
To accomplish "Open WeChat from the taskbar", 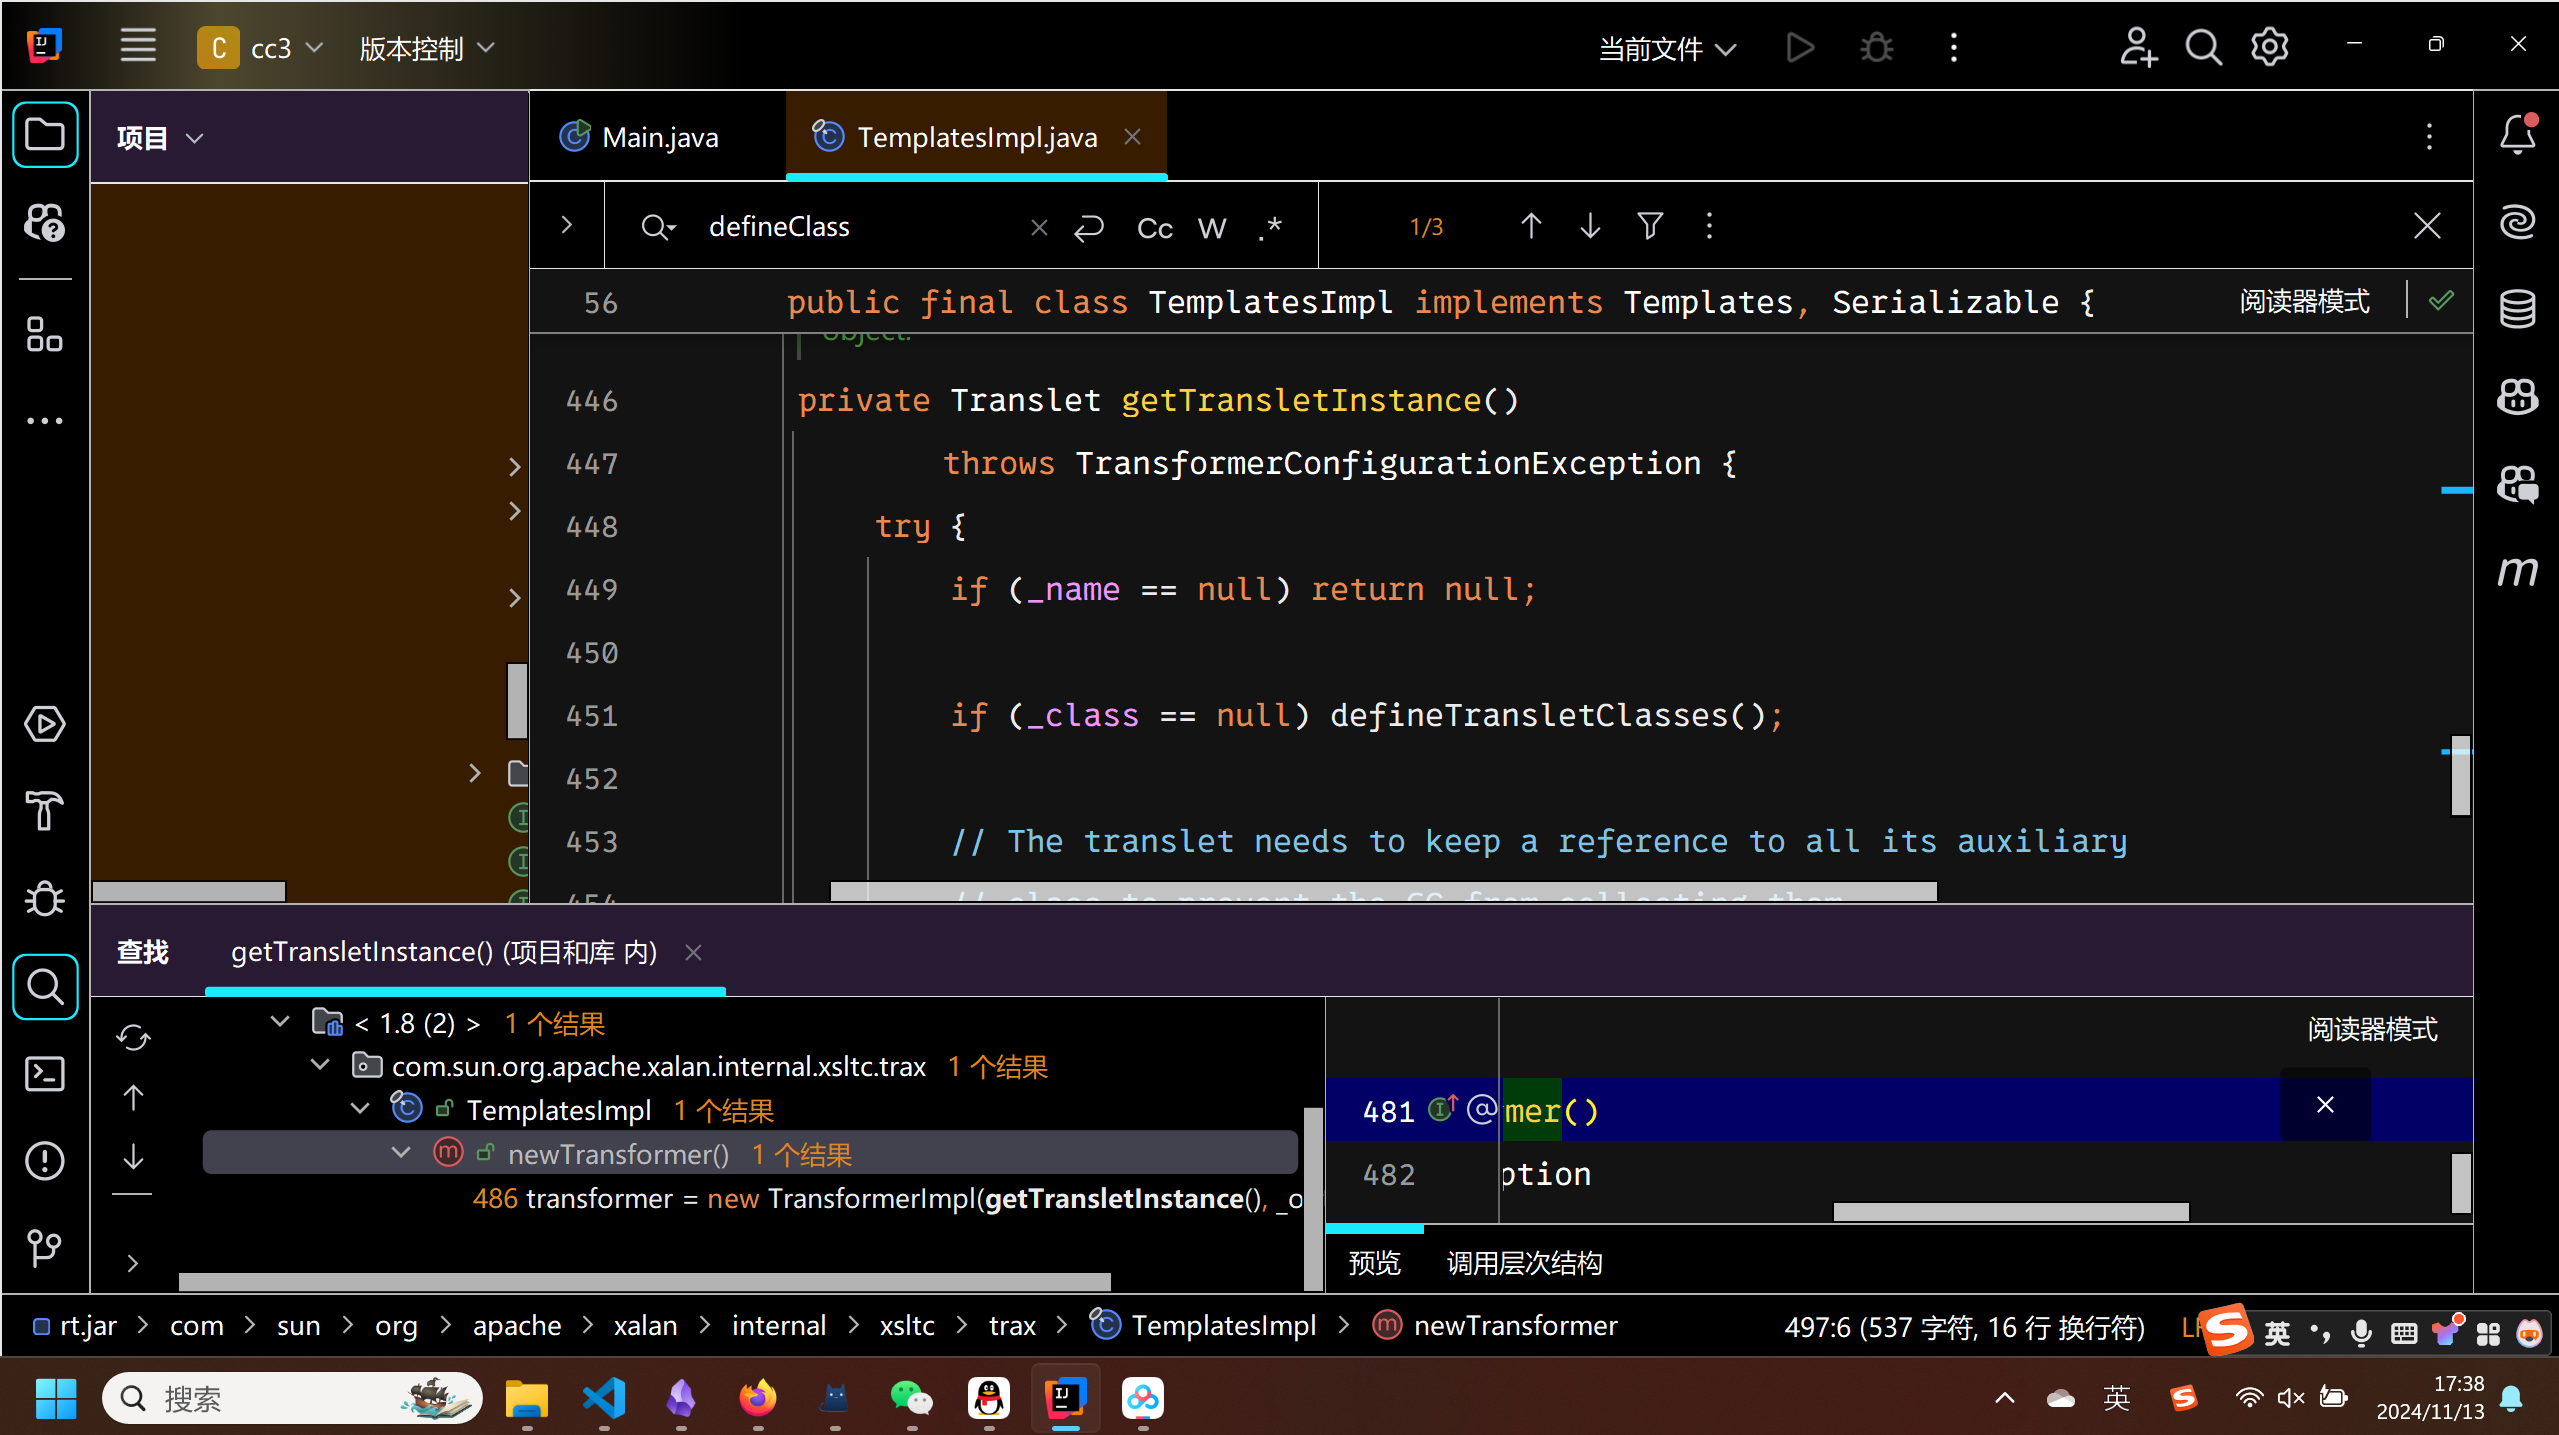I will pos(911,1397).
